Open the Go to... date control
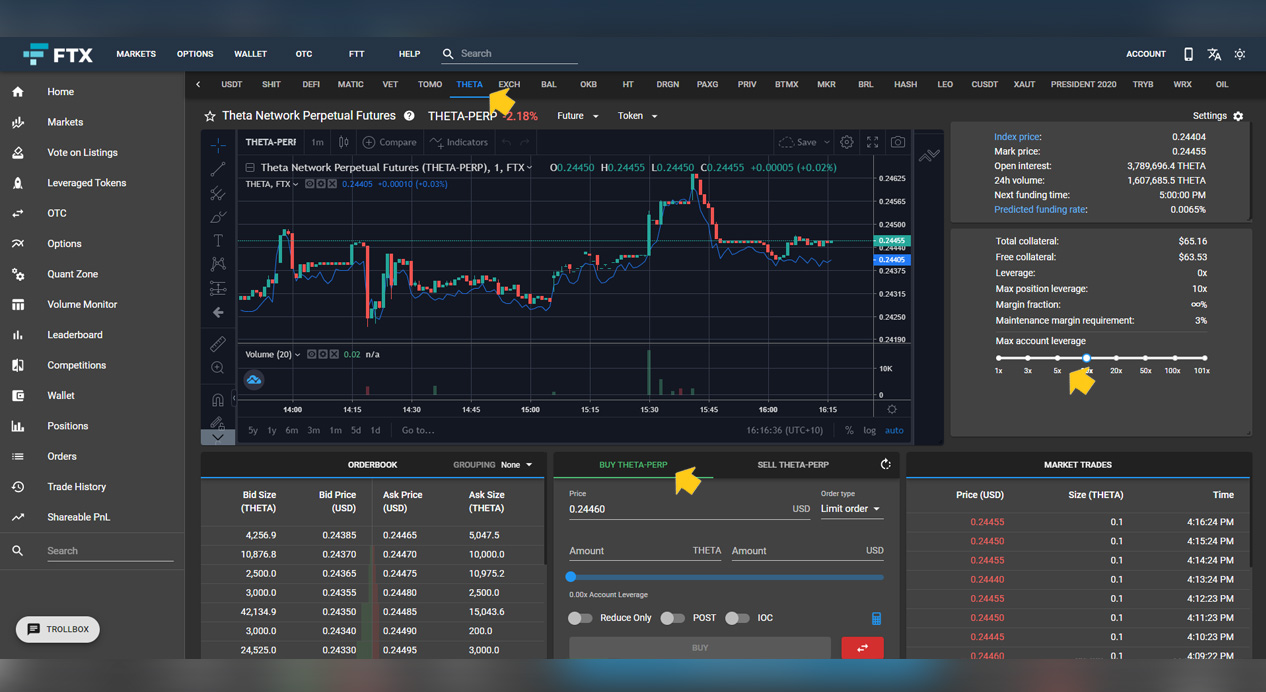1266x692 pixels. (418, 430)
